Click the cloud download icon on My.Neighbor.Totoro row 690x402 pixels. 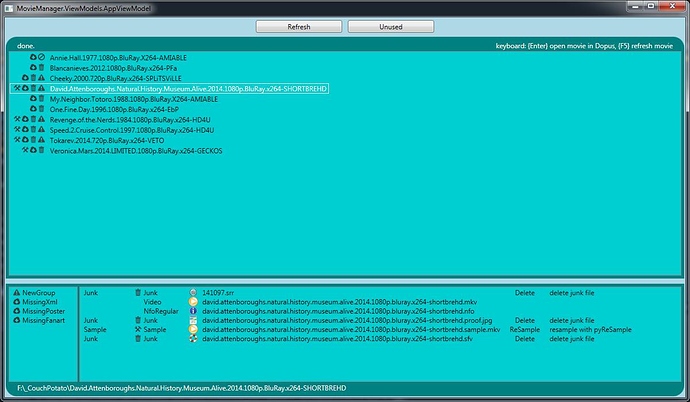[x=33, y=99]
